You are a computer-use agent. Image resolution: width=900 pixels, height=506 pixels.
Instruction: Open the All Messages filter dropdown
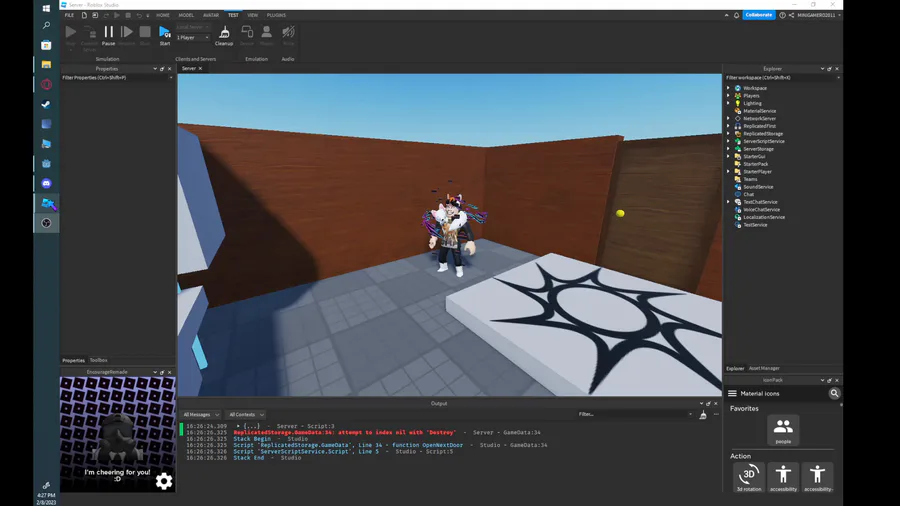tap(200, 414)
